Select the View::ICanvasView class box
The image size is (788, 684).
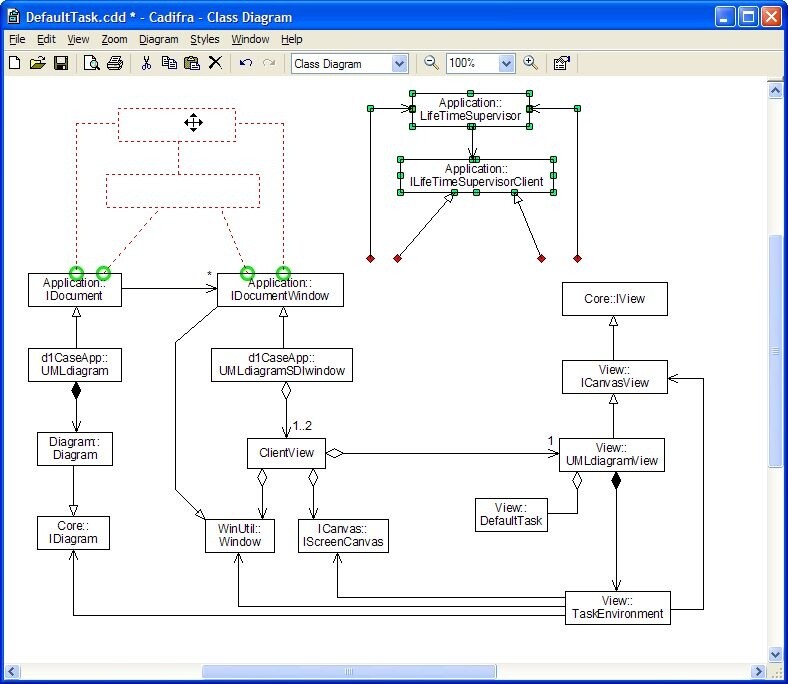coord(615,376)
